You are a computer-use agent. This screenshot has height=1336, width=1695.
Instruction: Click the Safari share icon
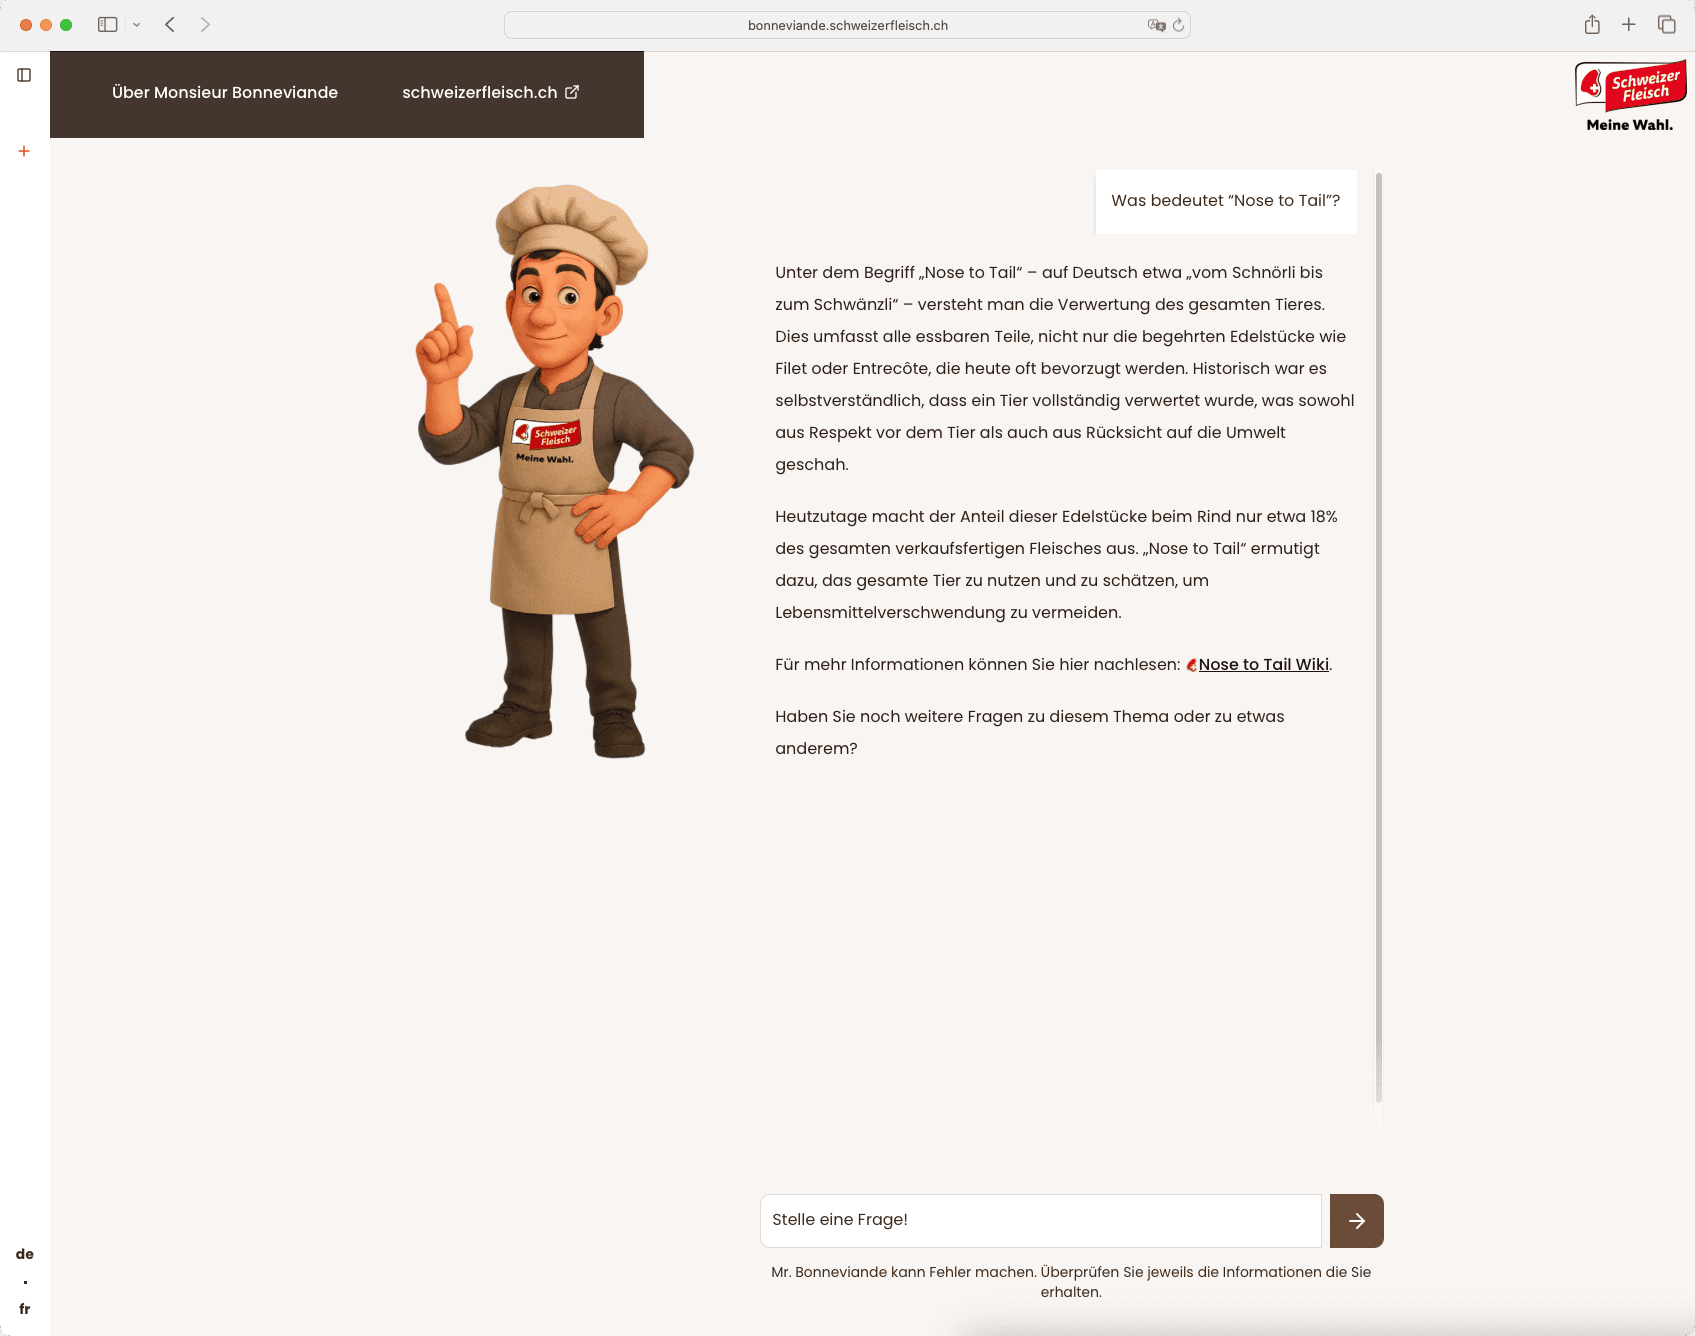1592,25
